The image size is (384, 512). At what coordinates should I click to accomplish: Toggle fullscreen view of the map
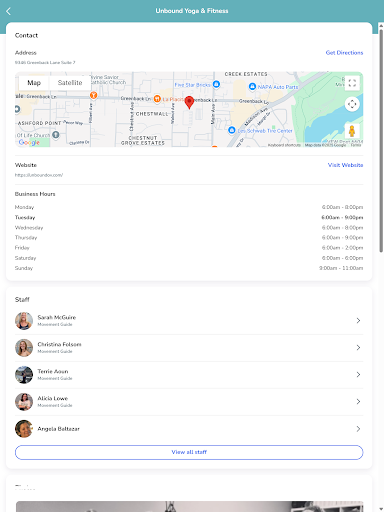pyautogui.click(x=352, y=83)
